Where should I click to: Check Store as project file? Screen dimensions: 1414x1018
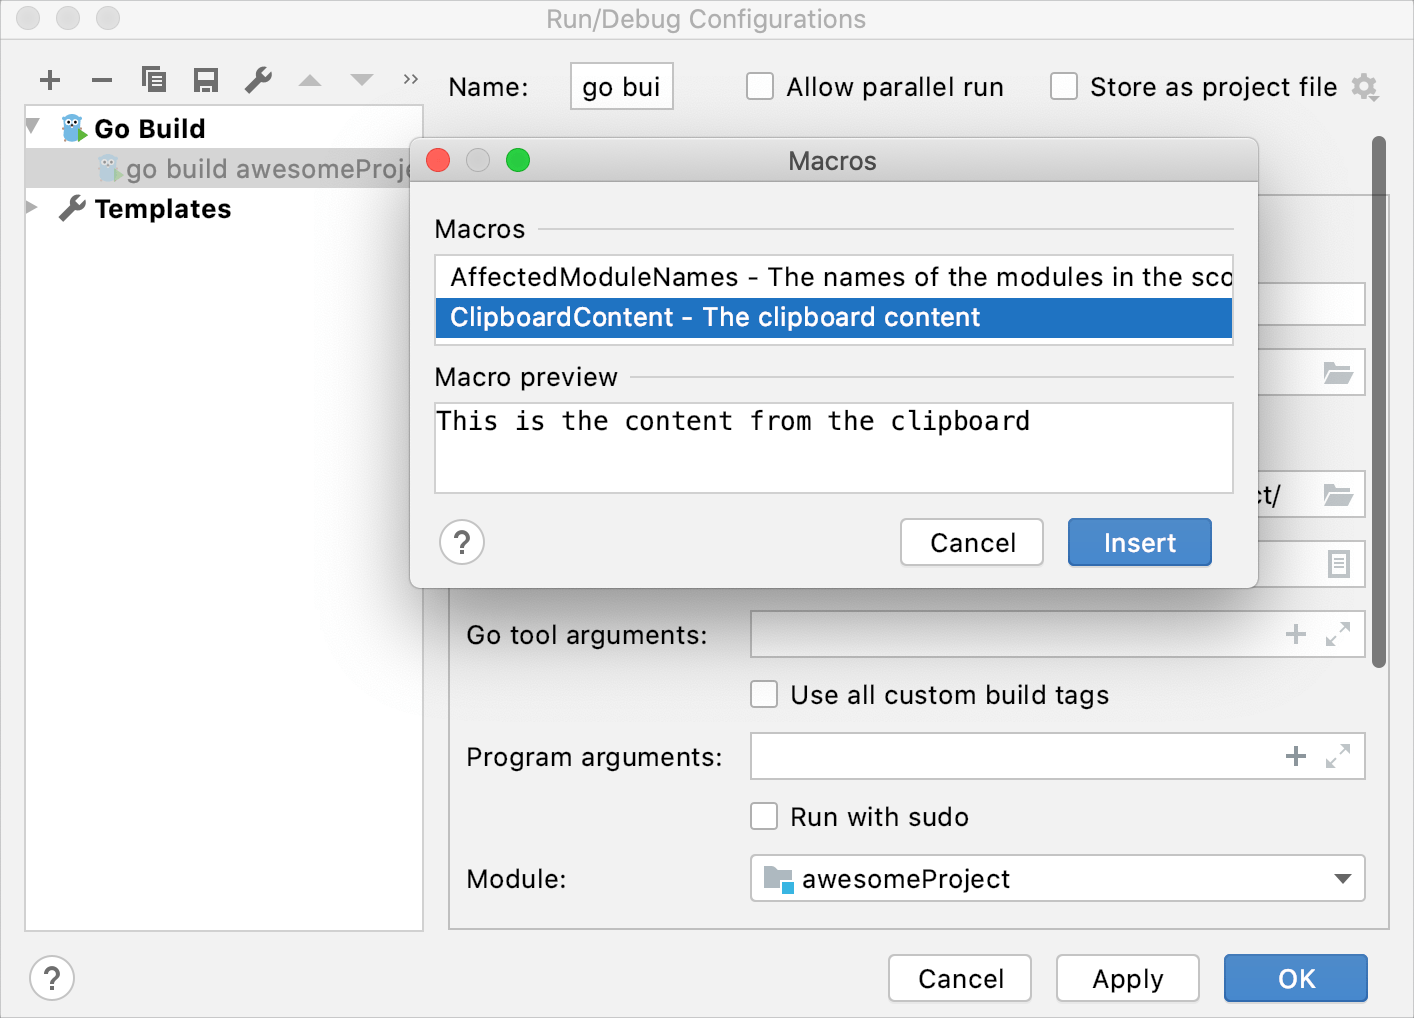pyautogui.click(x=1064, y=87)
